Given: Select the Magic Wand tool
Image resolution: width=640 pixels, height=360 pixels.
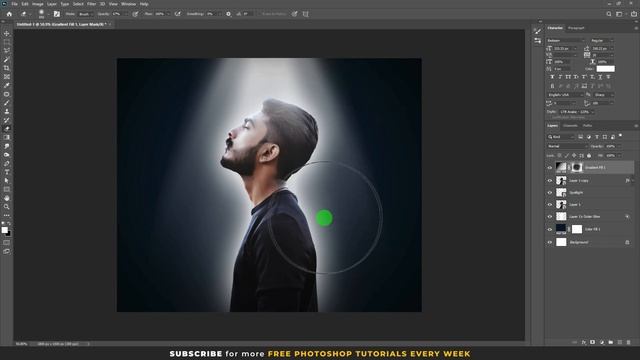Looking at the screenshot, I should (x=7, y=60).
